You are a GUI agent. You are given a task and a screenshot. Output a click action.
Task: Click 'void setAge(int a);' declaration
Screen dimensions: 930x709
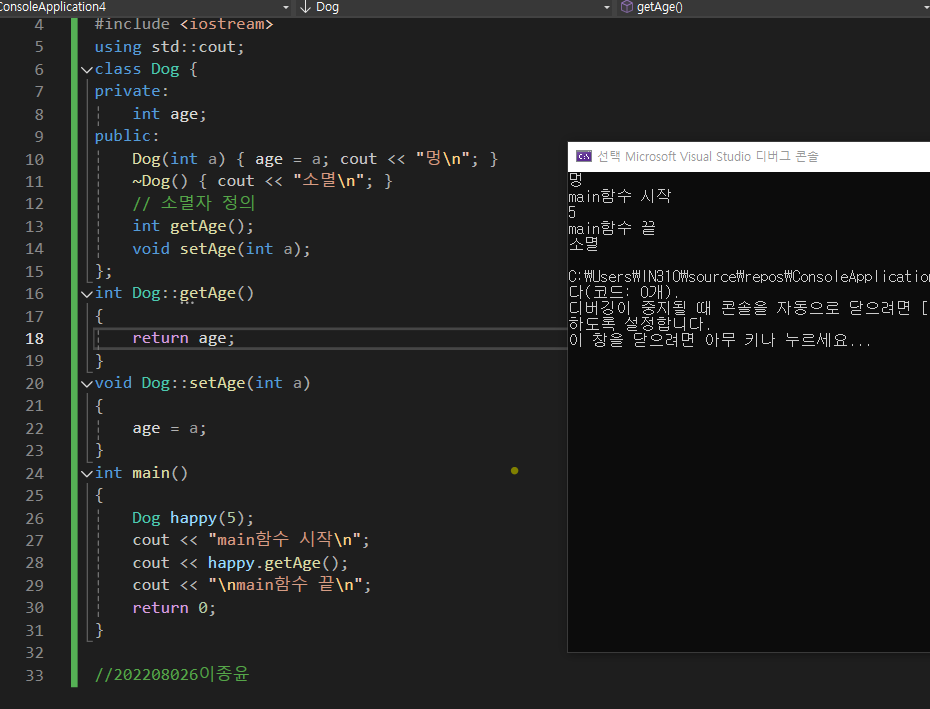(x=221, y=249)
